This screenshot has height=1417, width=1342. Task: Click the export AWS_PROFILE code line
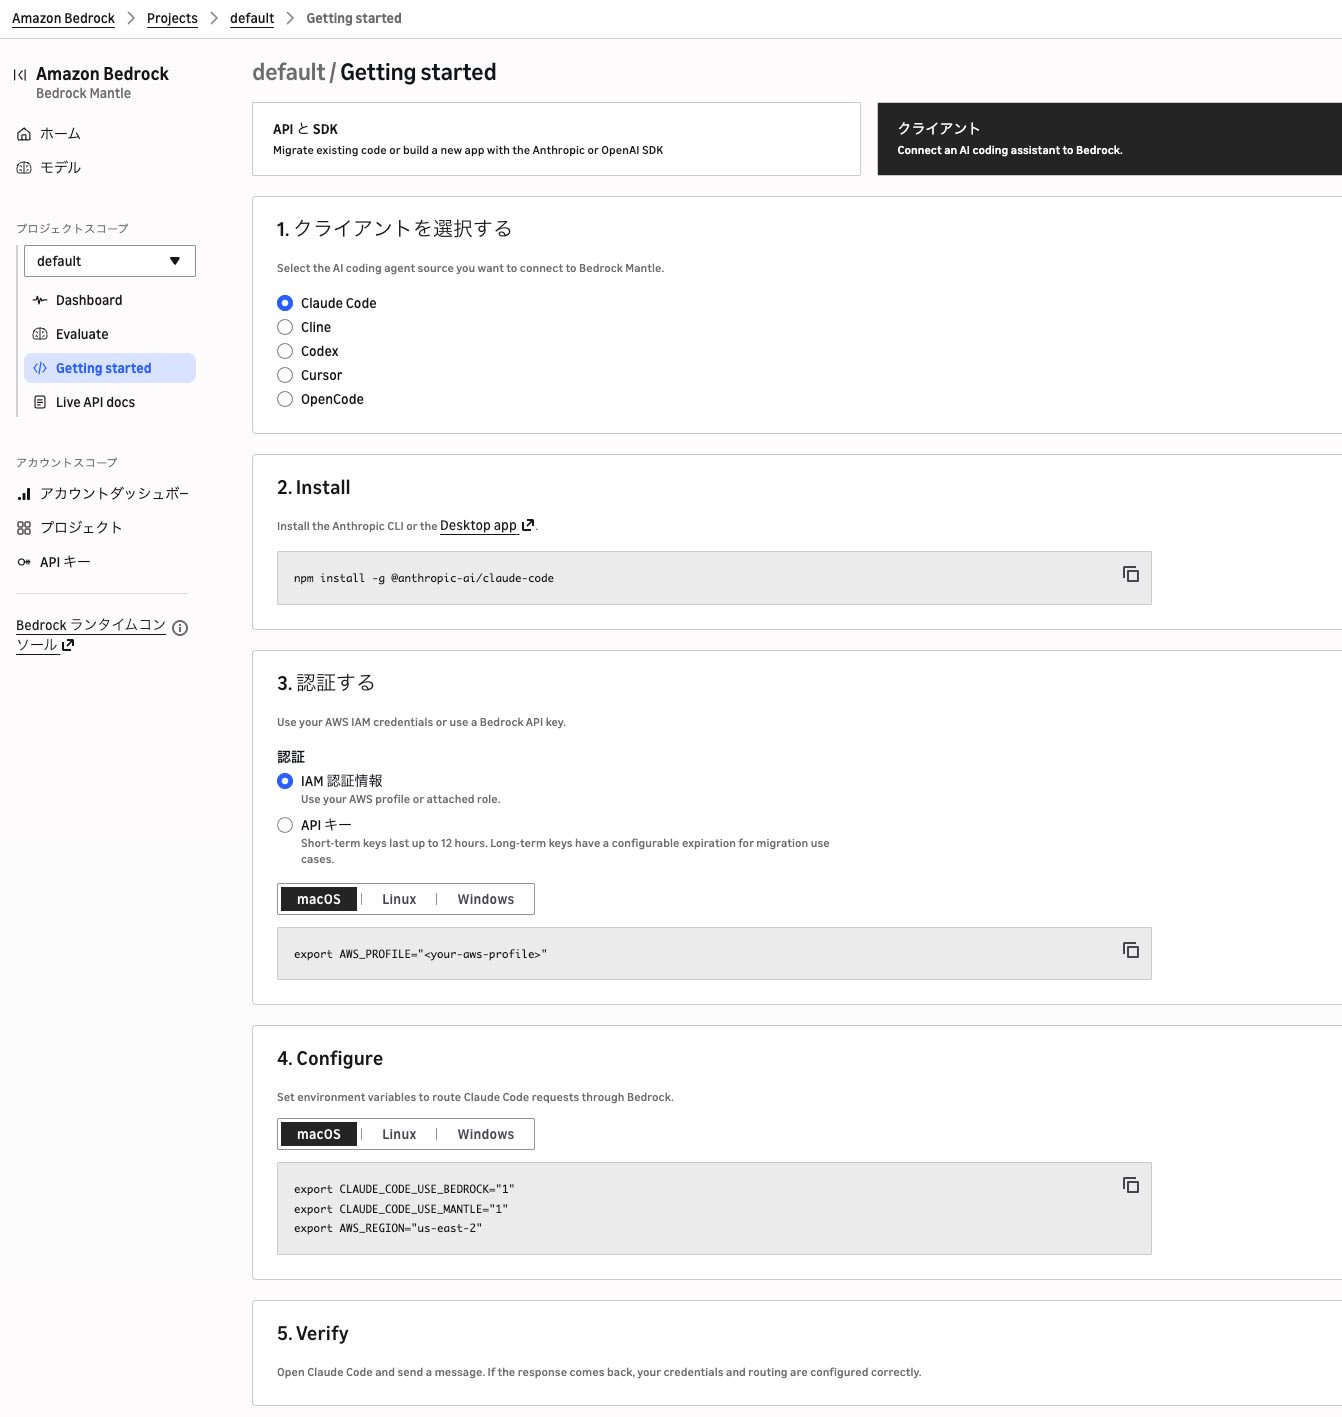(420, 954)
